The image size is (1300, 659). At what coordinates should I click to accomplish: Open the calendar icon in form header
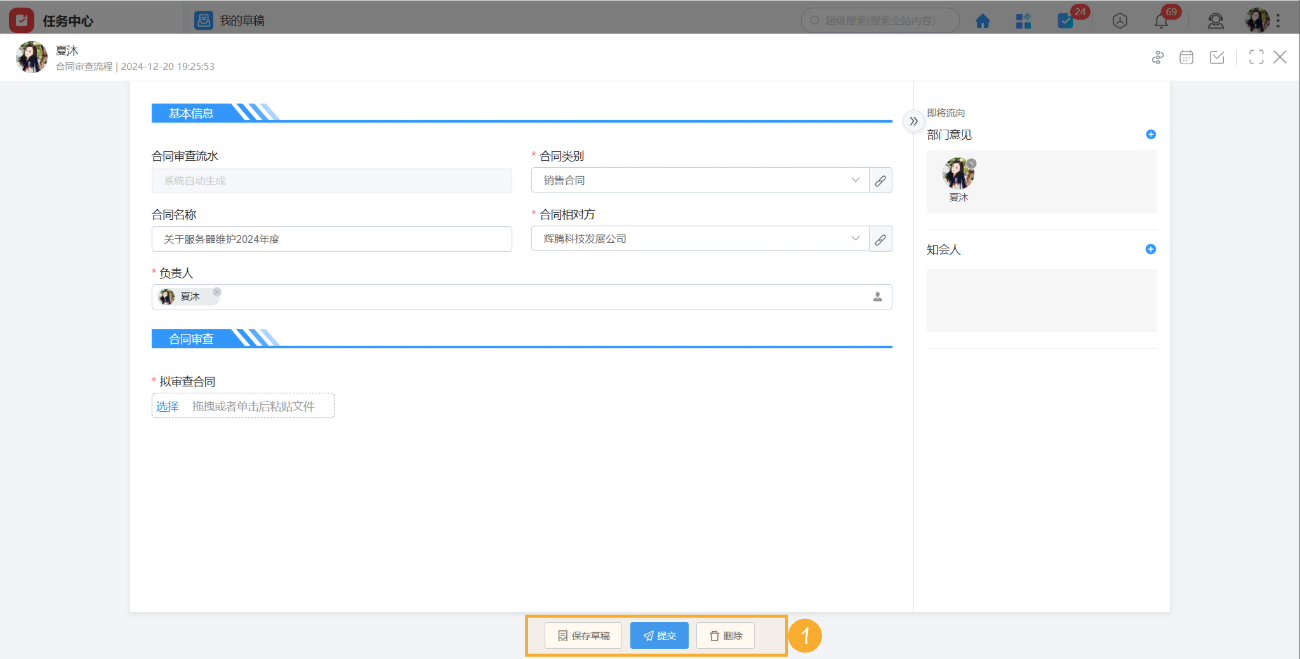pyautogui.click(x=1187, y=57)
